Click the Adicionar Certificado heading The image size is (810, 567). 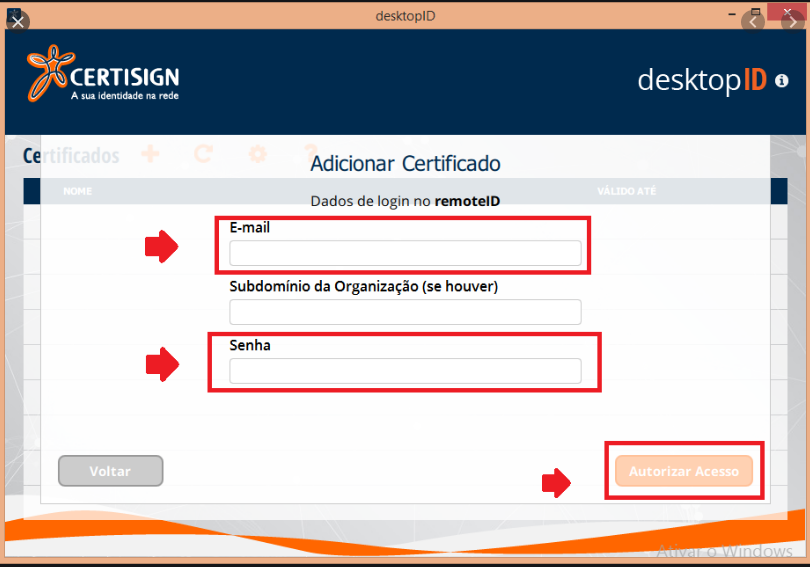pyautogui.click(x=405, y=164)
